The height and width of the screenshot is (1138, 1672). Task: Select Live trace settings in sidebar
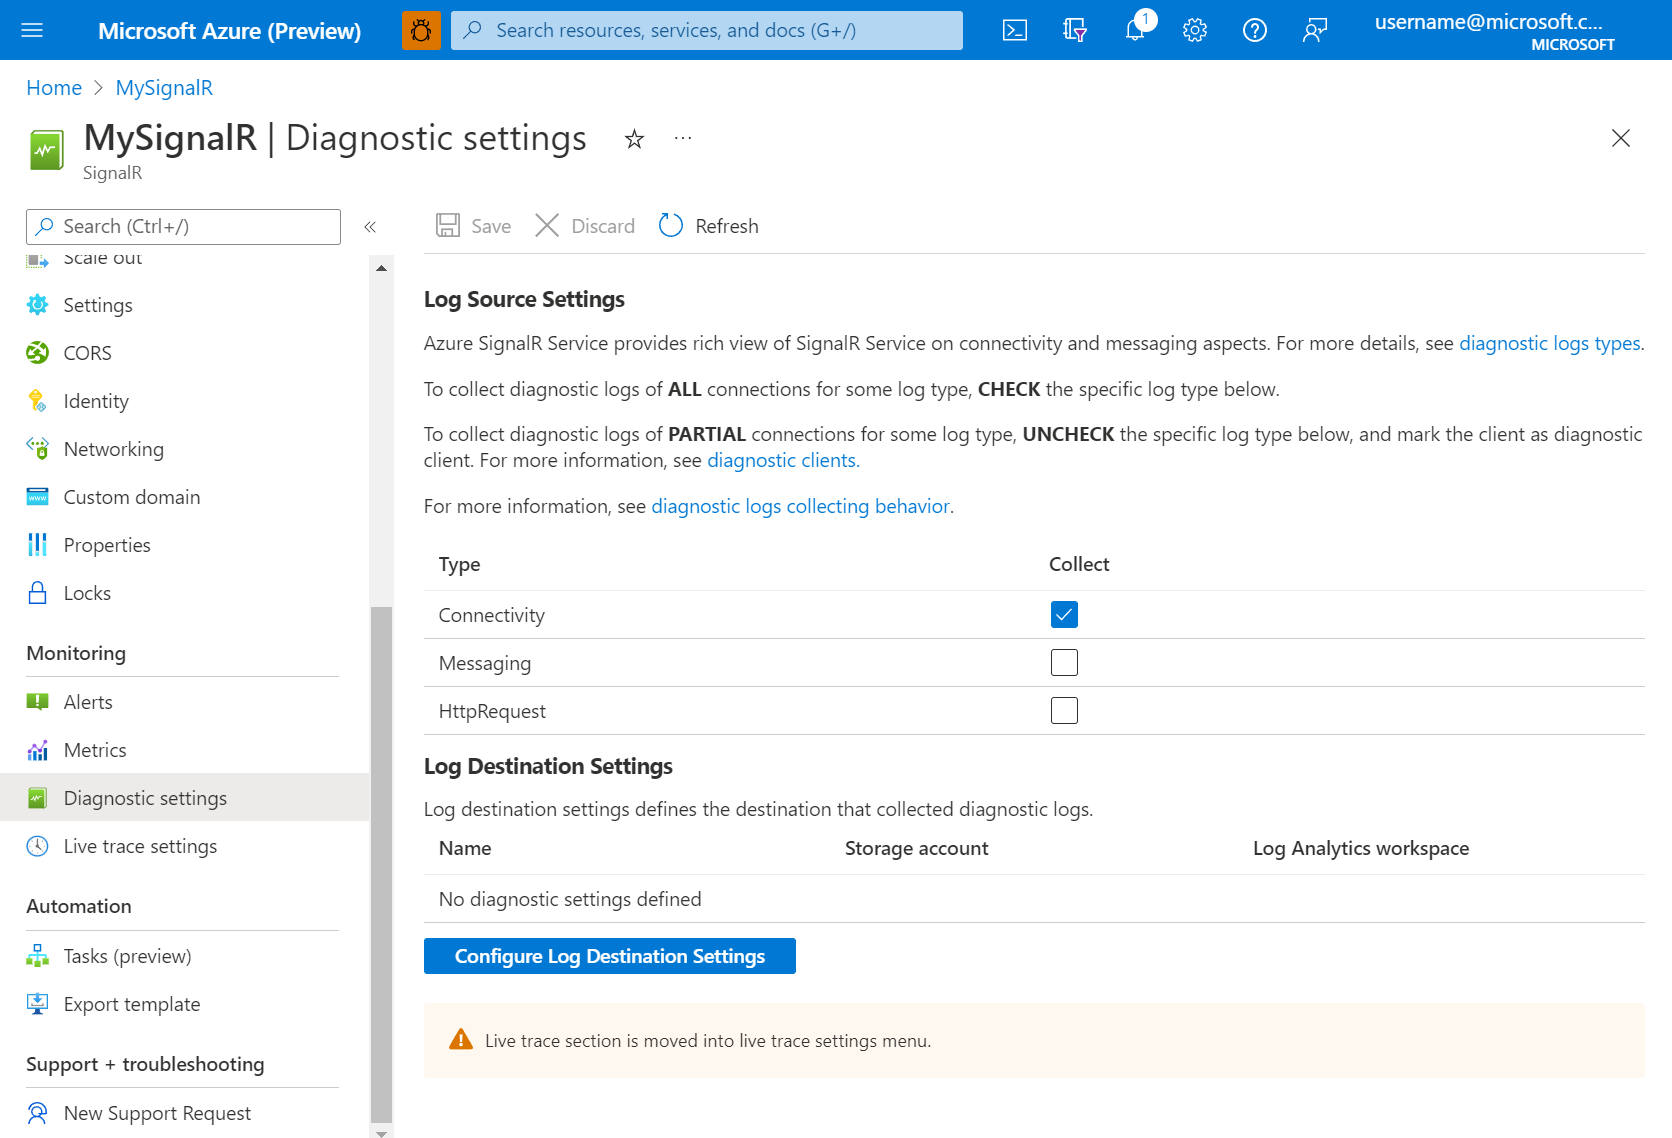[x=140, y=846]
